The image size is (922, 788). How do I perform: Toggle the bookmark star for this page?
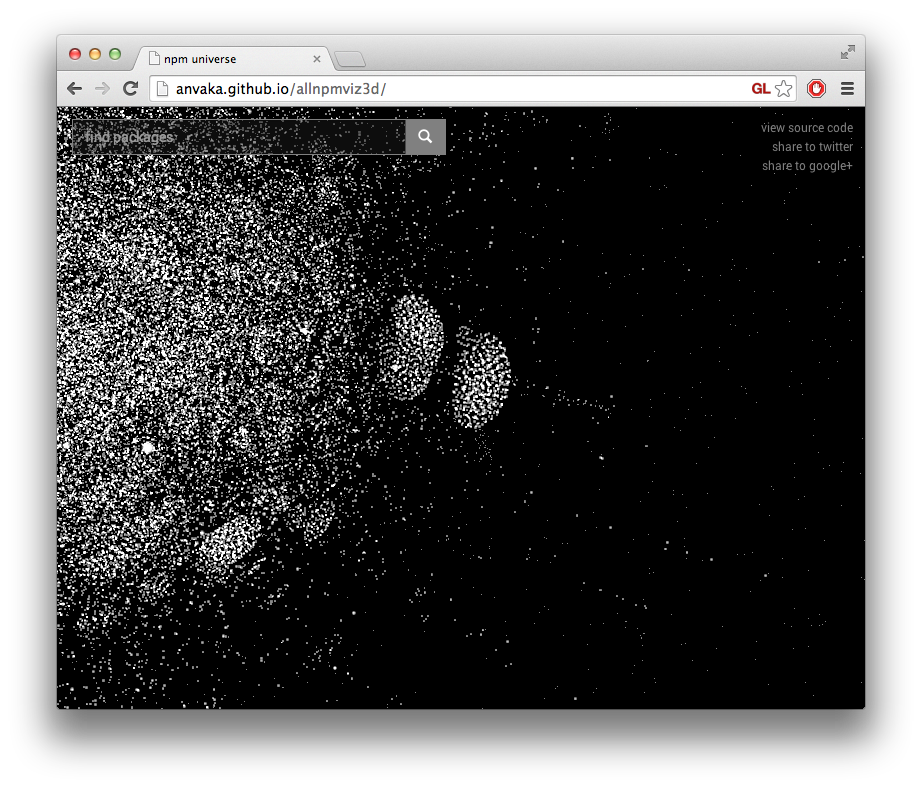click(x=783, y=88)
